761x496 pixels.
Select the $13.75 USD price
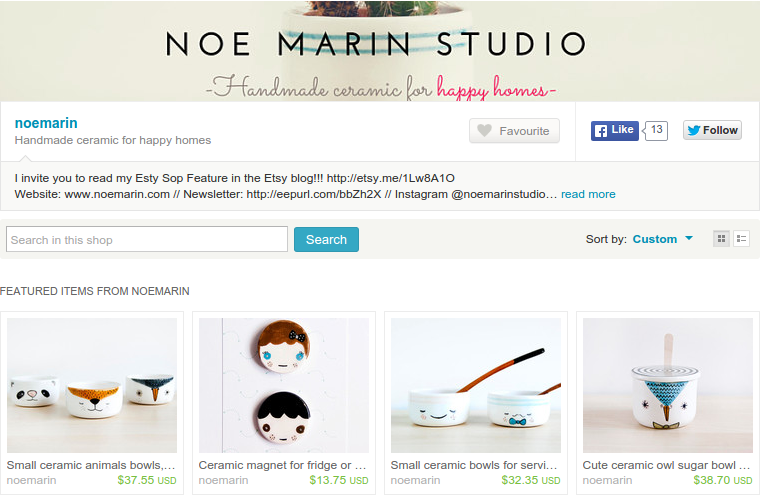339,480
